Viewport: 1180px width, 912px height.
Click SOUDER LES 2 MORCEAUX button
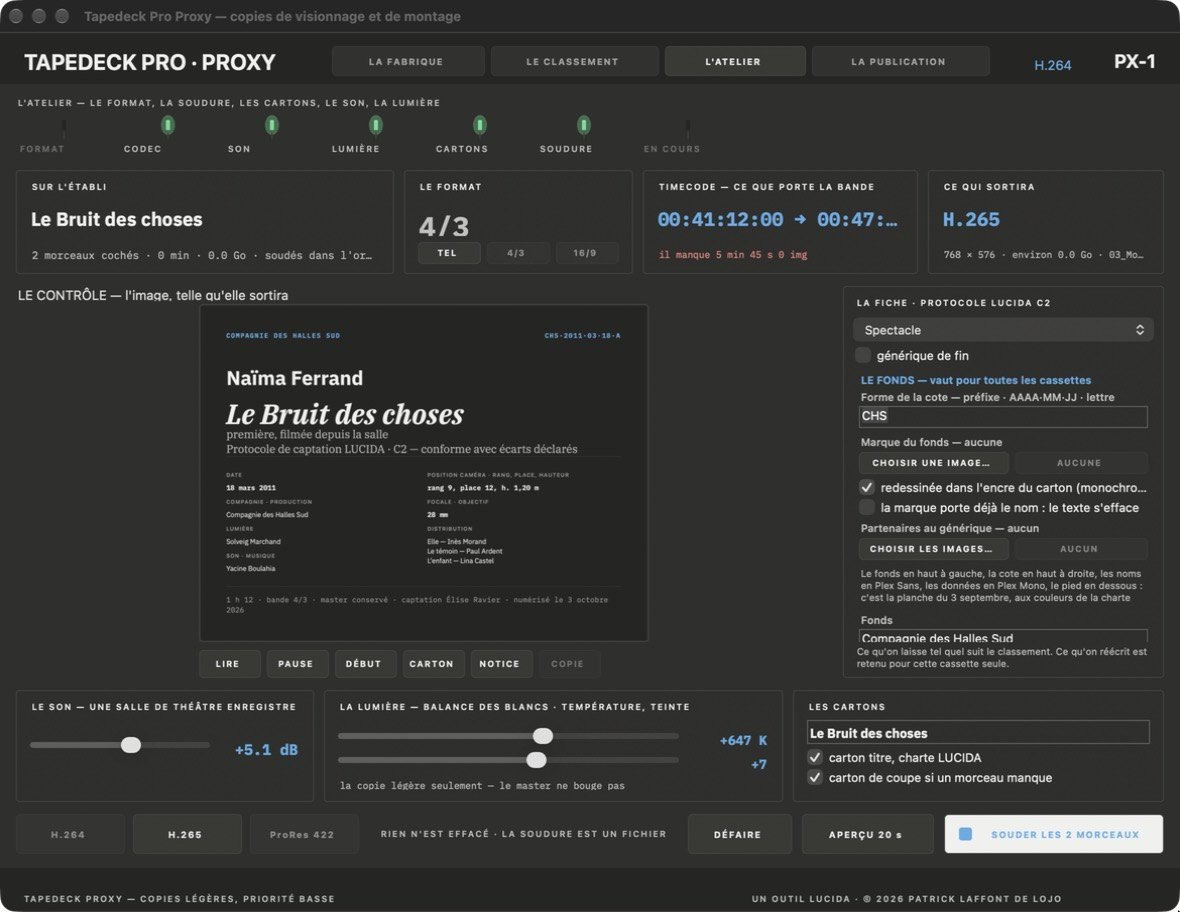1054,834
